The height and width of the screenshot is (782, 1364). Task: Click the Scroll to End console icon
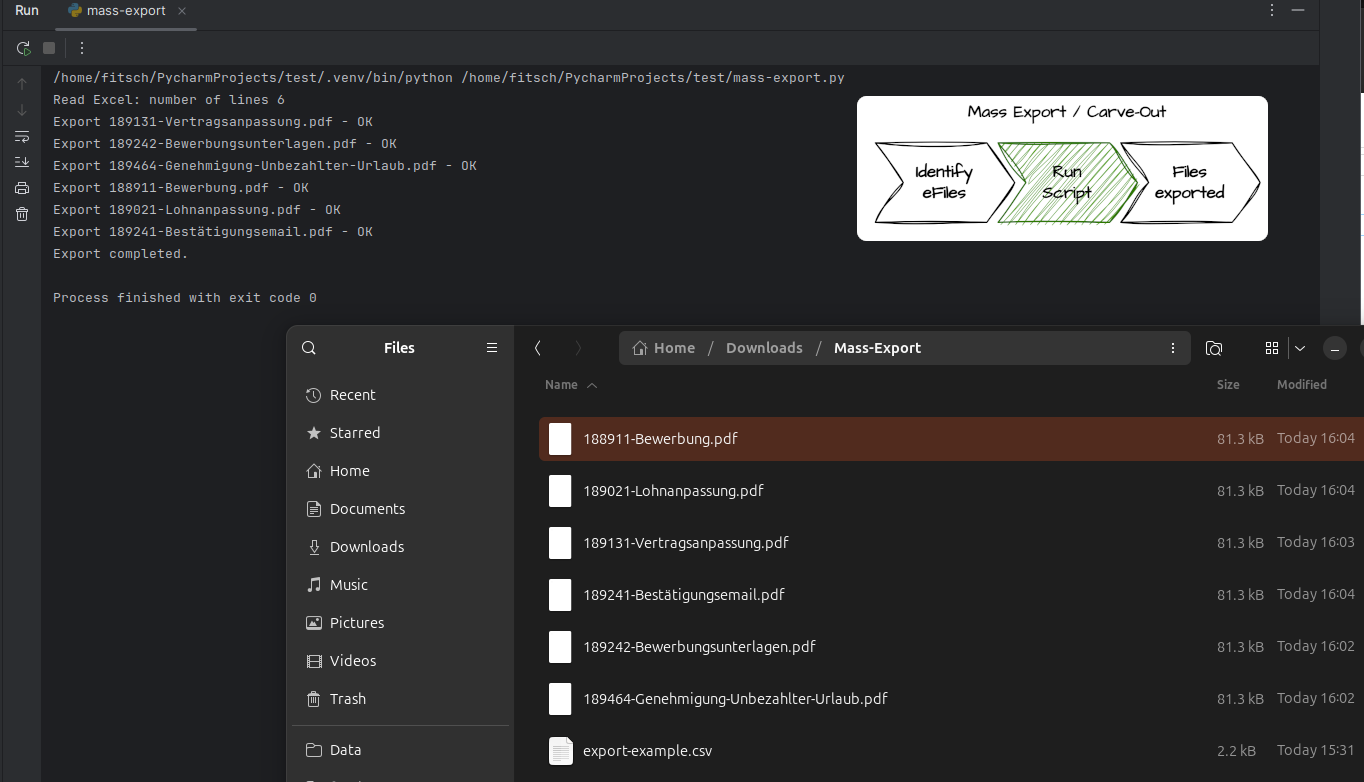[21, 162]
